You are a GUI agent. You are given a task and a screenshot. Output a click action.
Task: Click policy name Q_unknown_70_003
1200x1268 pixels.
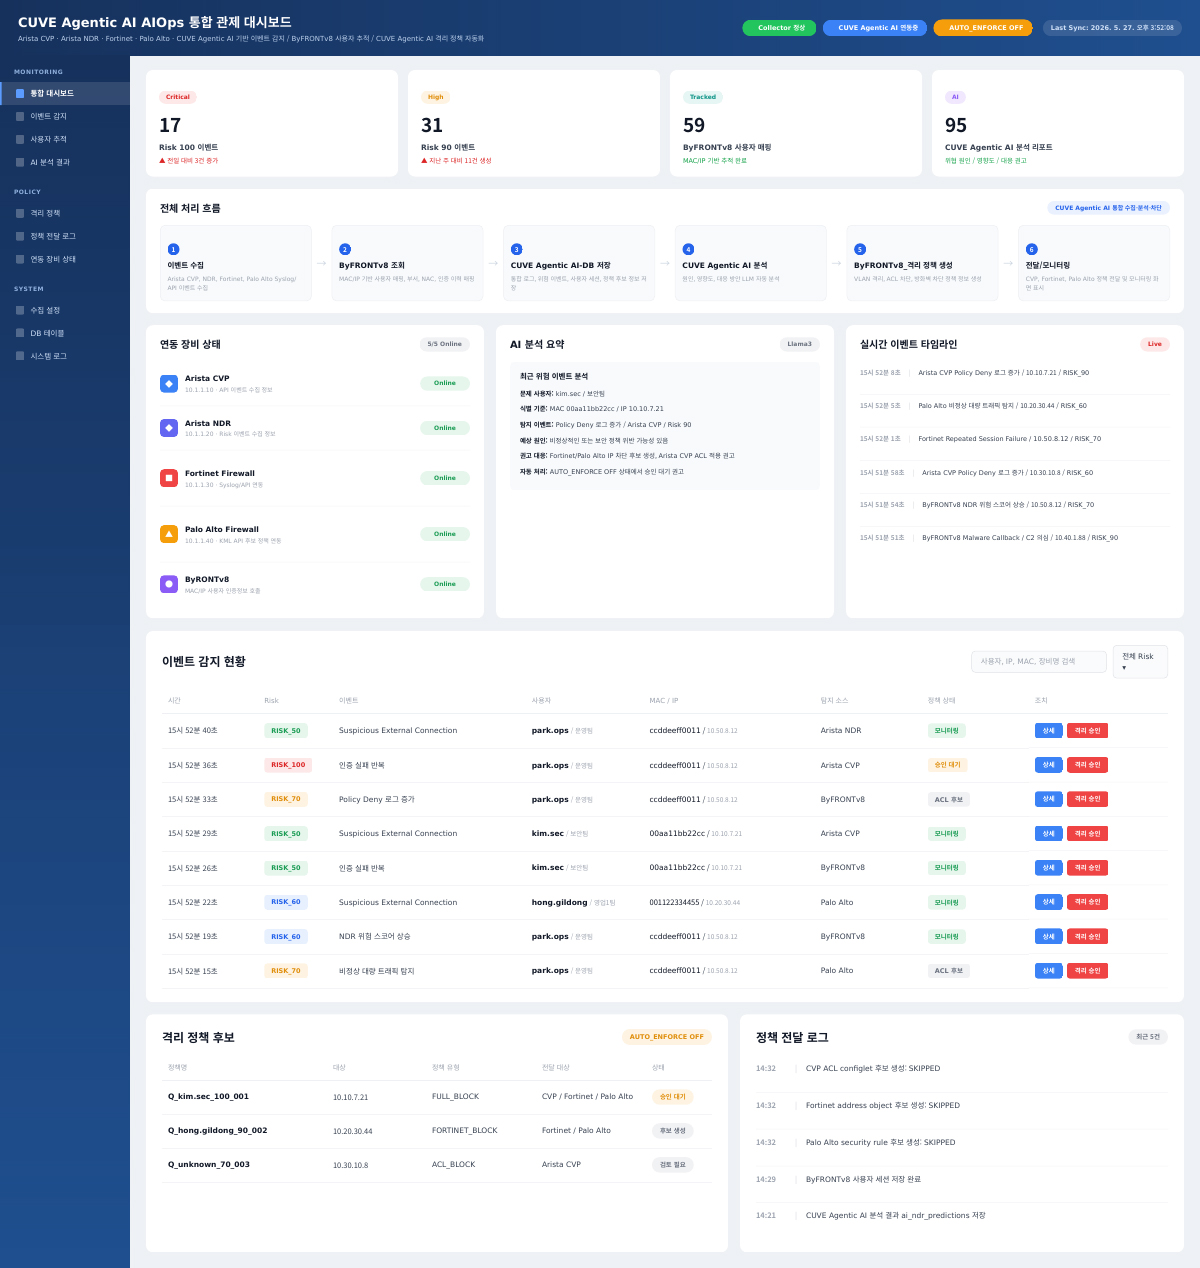coord(209,1165)
